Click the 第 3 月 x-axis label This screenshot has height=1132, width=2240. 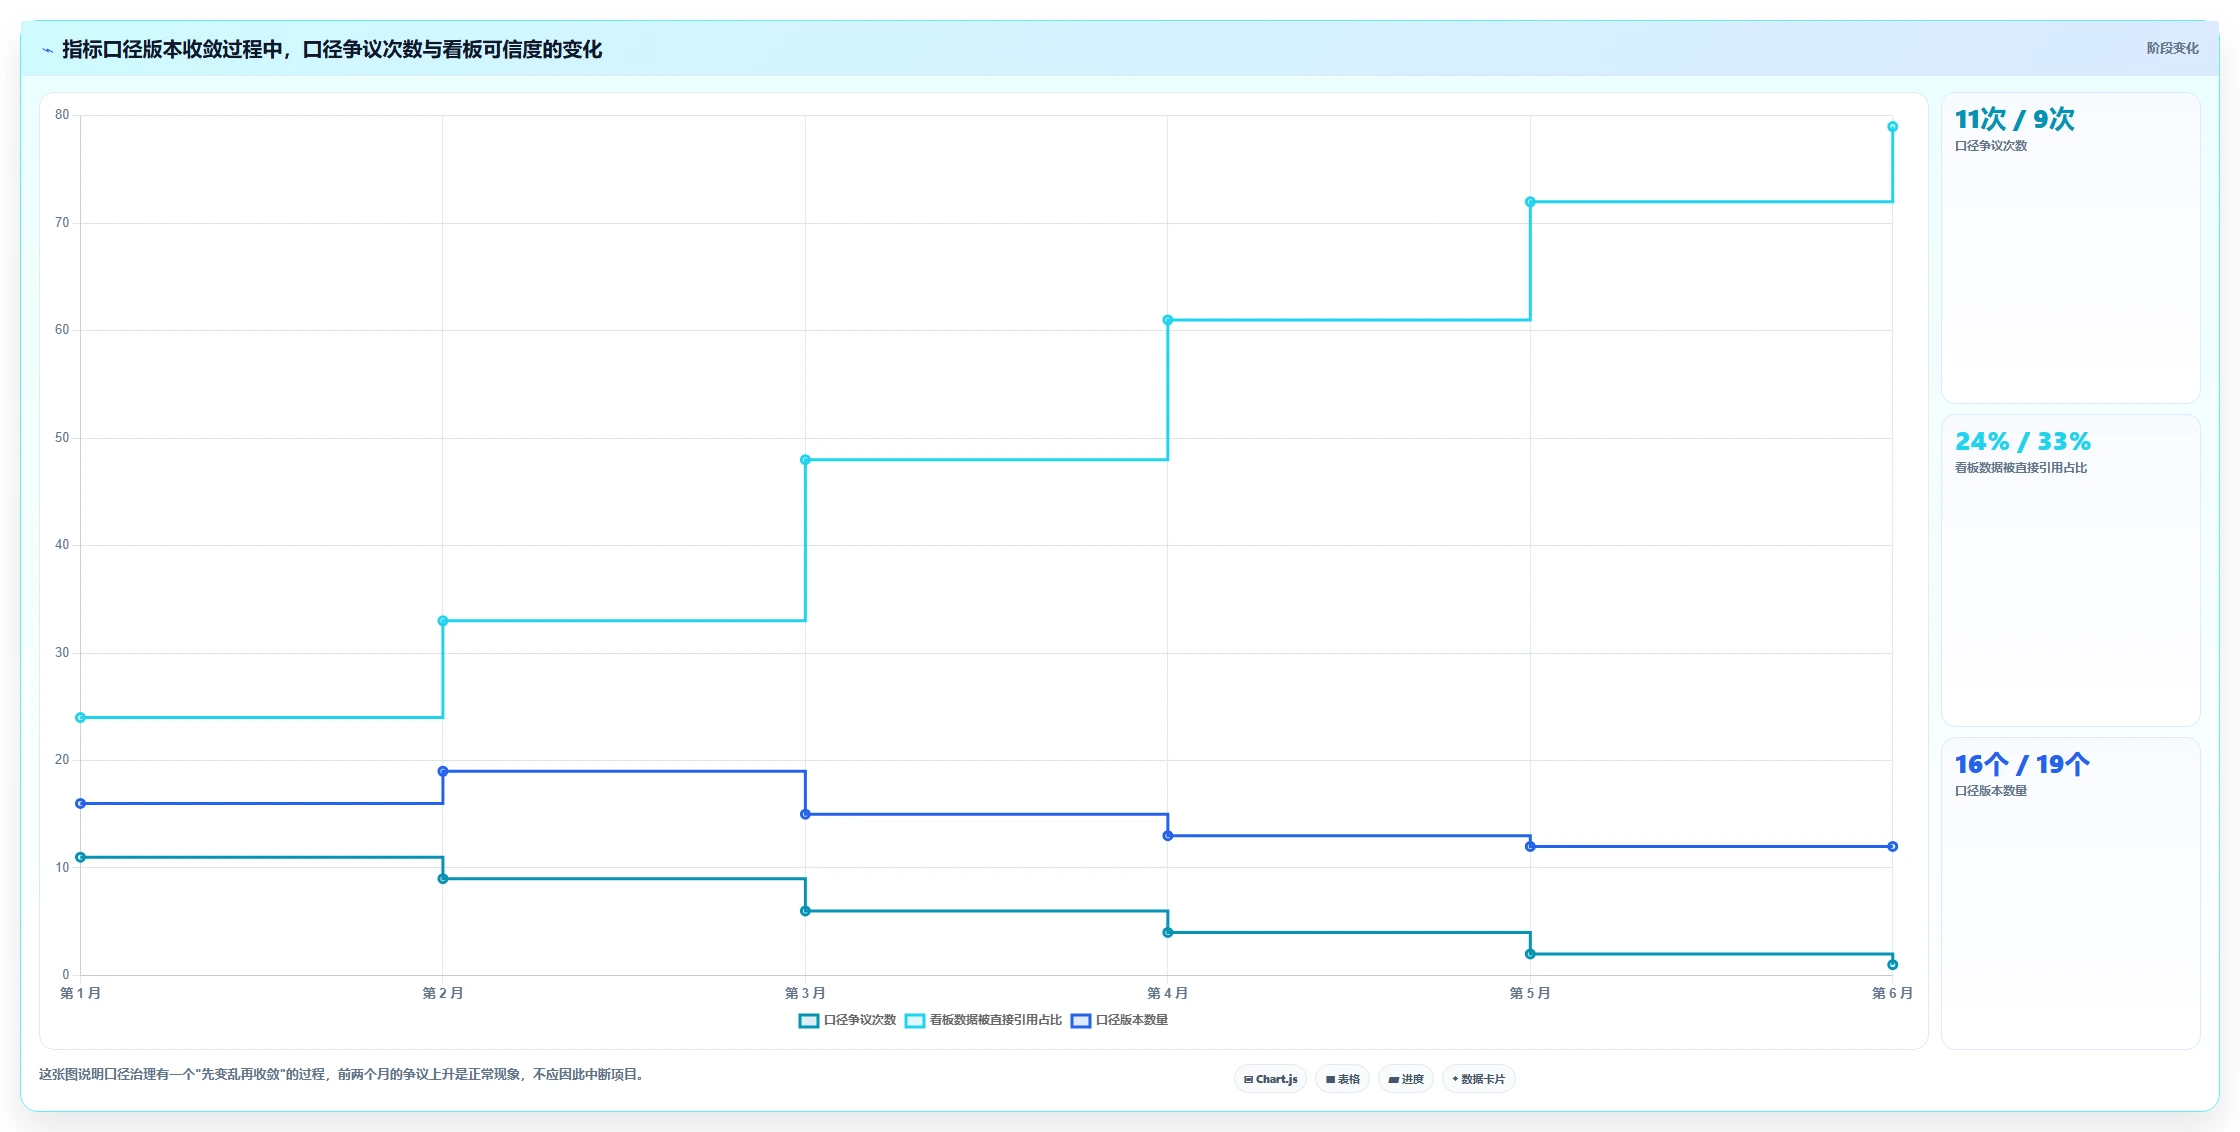pos(805,993)
